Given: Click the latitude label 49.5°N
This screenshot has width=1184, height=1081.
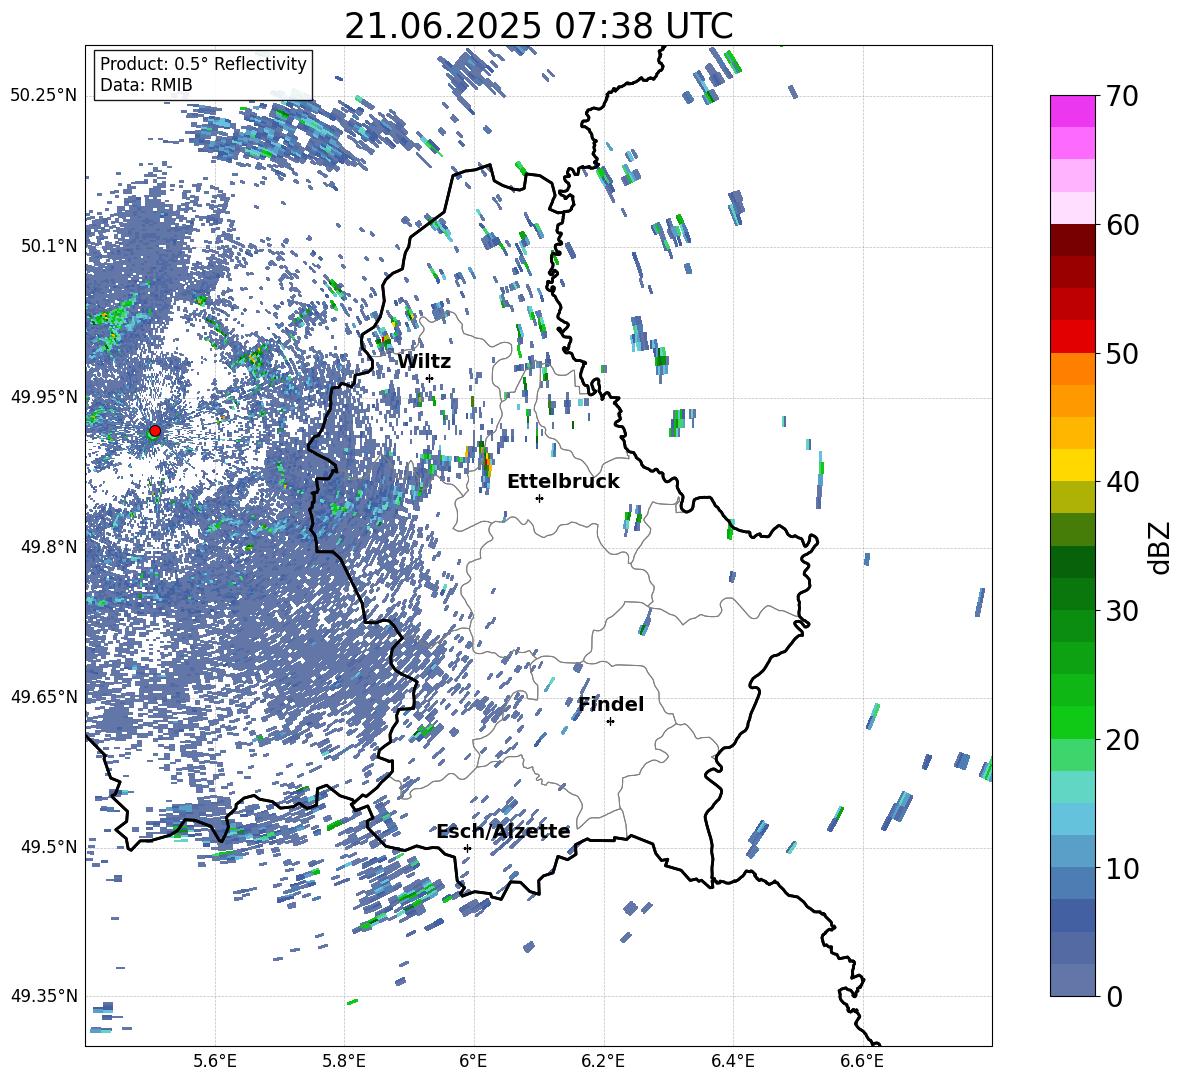Looking at the screenshot, I should click(48, 846).
